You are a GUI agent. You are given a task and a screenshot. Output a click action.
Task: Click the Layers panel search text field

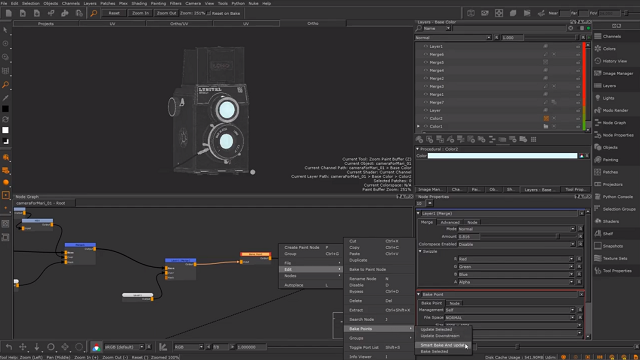point(509,29)
